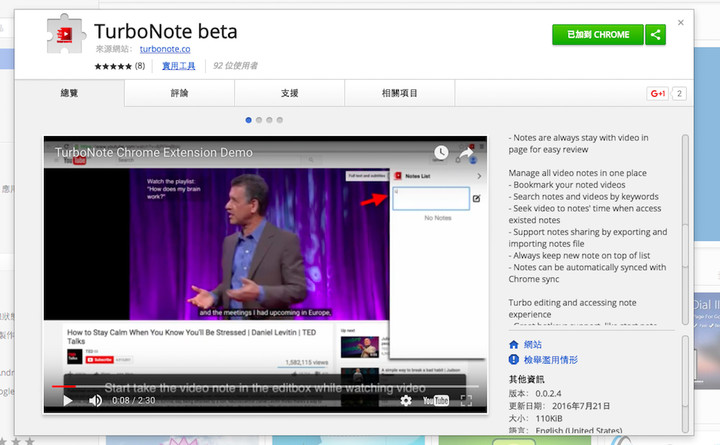The height and width of the screenshot is (445, 720).
Task: Click the report abuse exclamation icon
Action: click(x=514, y=360)
